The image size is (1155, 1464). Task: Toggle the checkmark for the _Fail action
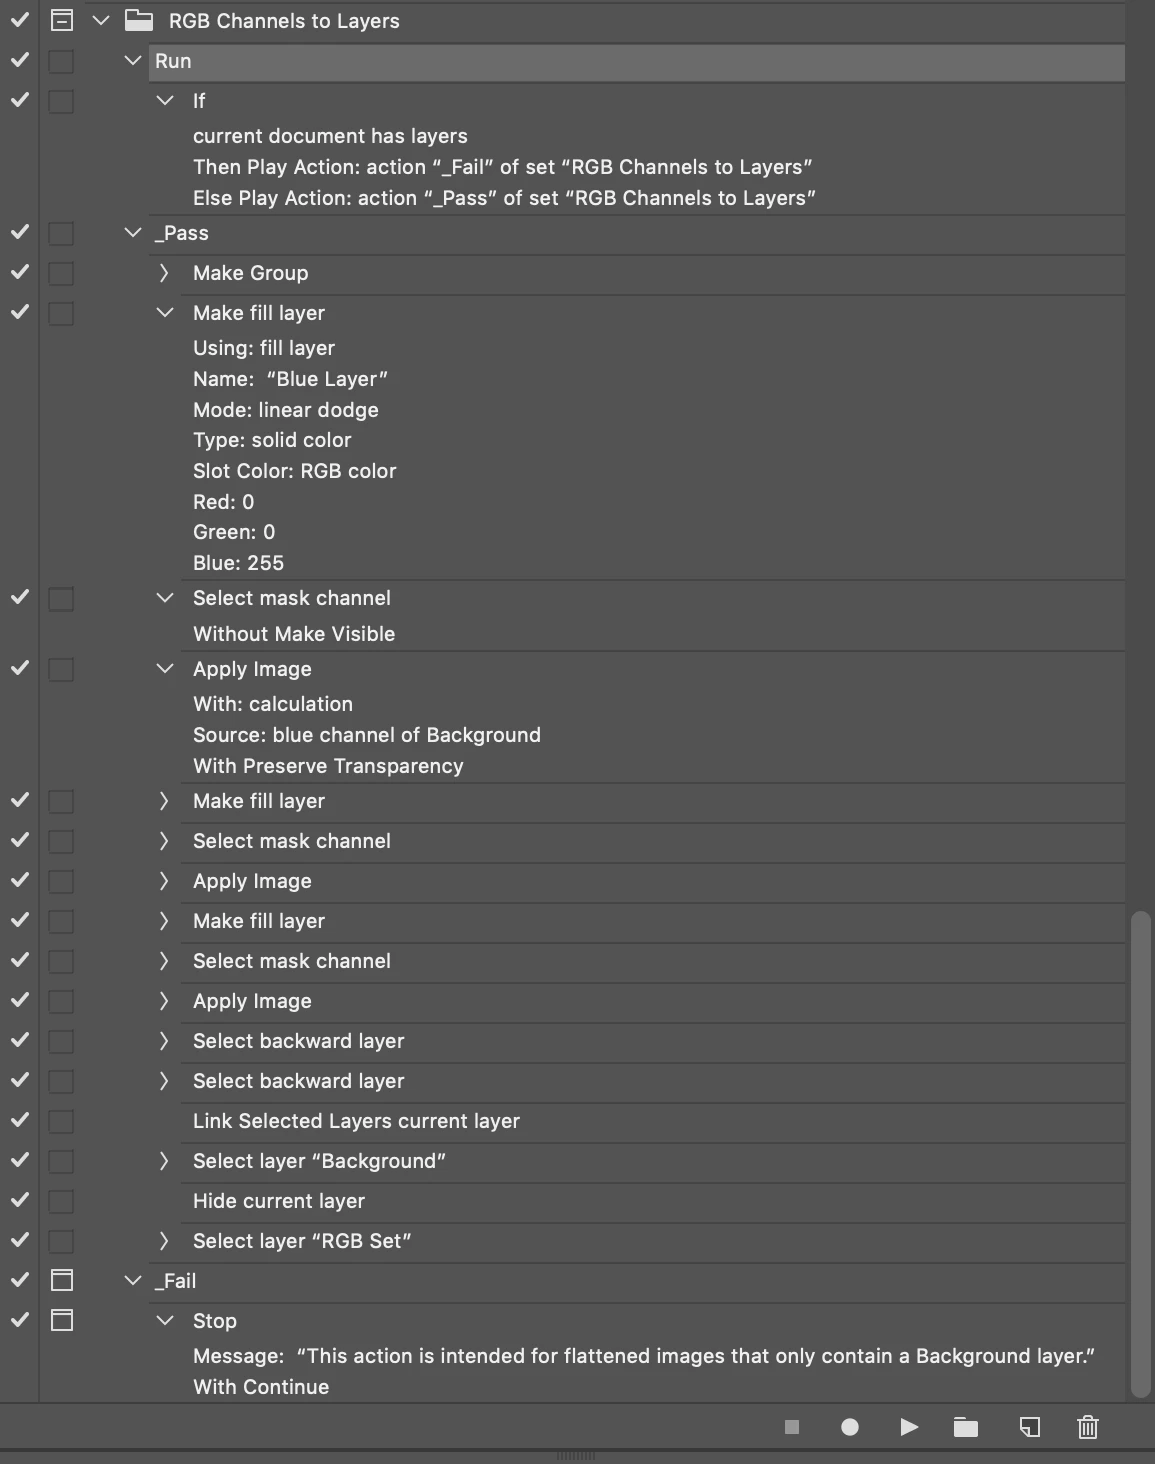(x=19, y=1280)
